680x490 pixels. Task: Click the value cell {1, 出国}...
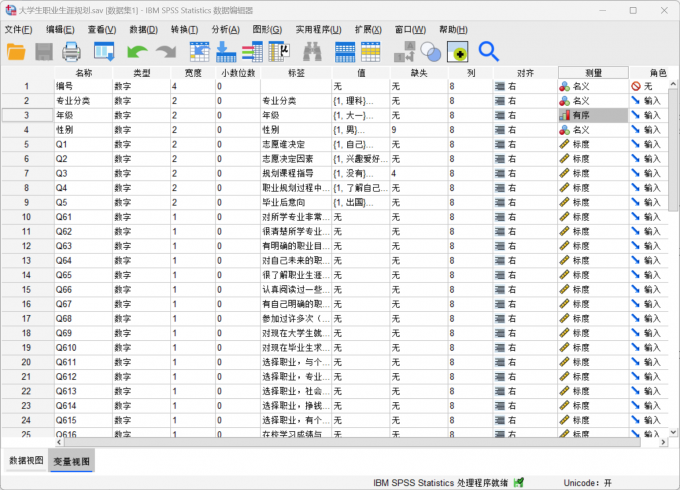tap(361, 203)
